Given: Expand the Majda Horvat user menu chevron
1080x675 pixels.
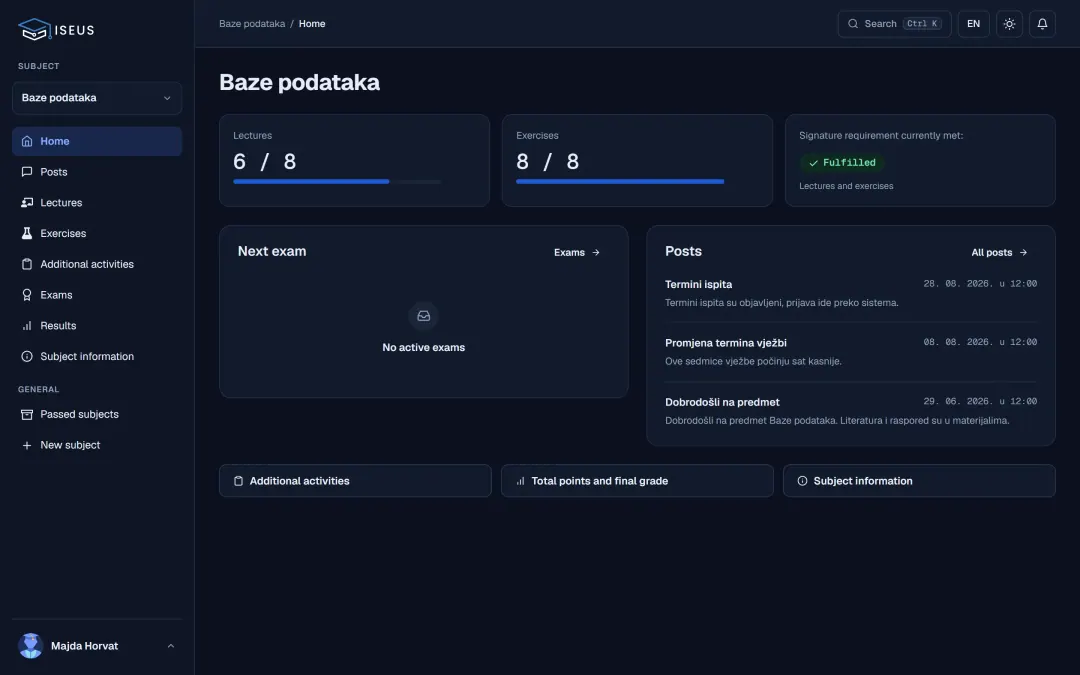Looking at the screenshot, I should coord(171,646).
